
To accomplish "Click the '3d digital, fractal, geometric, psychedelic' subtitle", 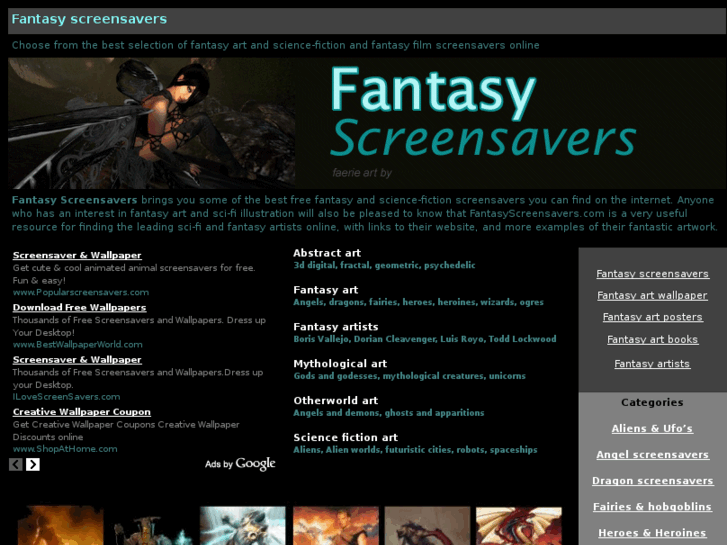I will pyautogui.click(x=384, y=265).
